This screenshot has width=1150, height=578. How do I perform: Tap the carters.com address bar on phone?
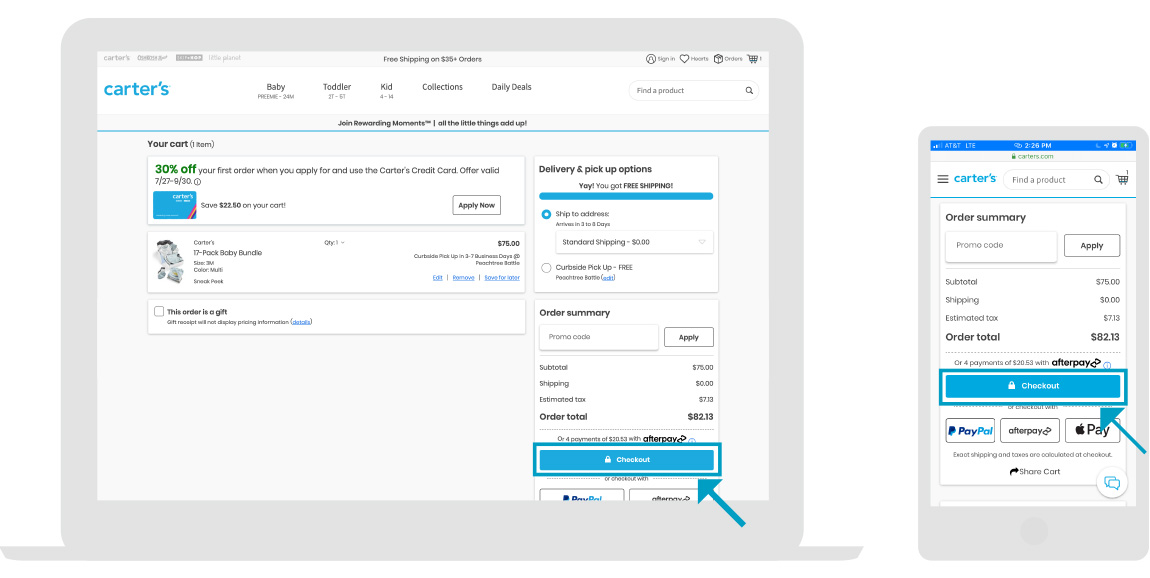(1033, 156)
